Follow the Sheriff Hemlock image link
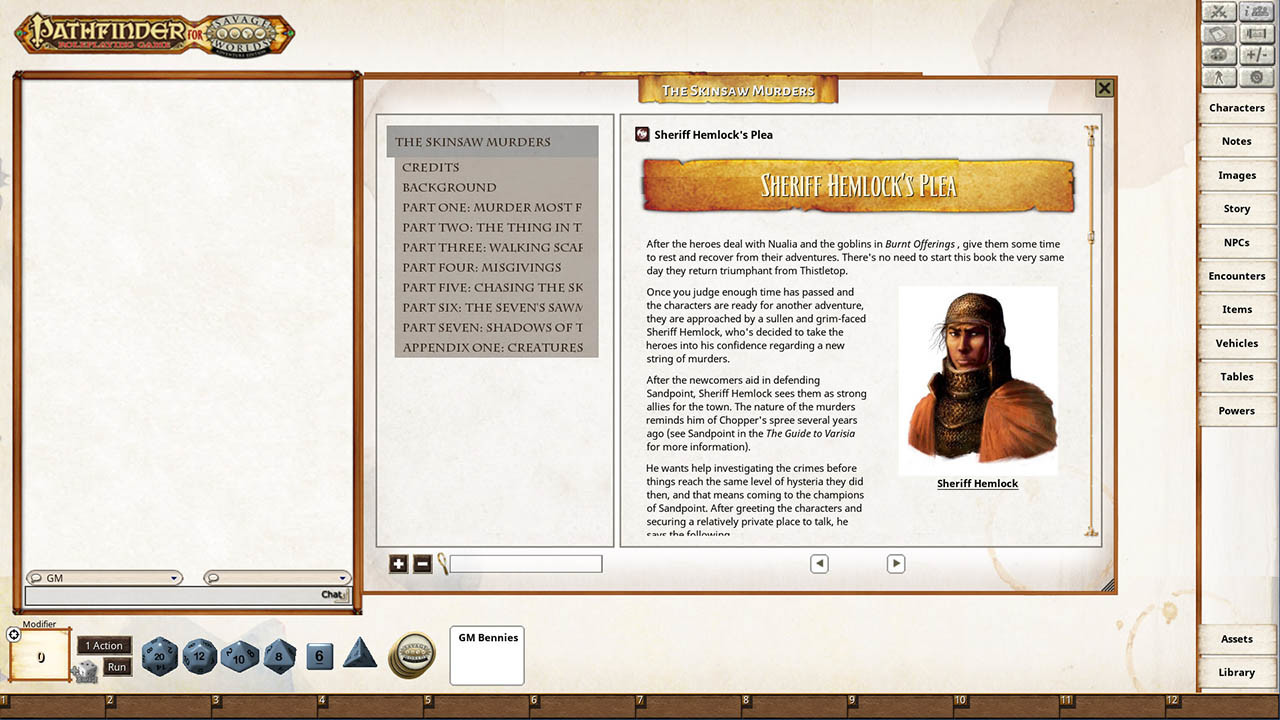This screenshot has width=1280, height=720. click(x=977, y=483)
